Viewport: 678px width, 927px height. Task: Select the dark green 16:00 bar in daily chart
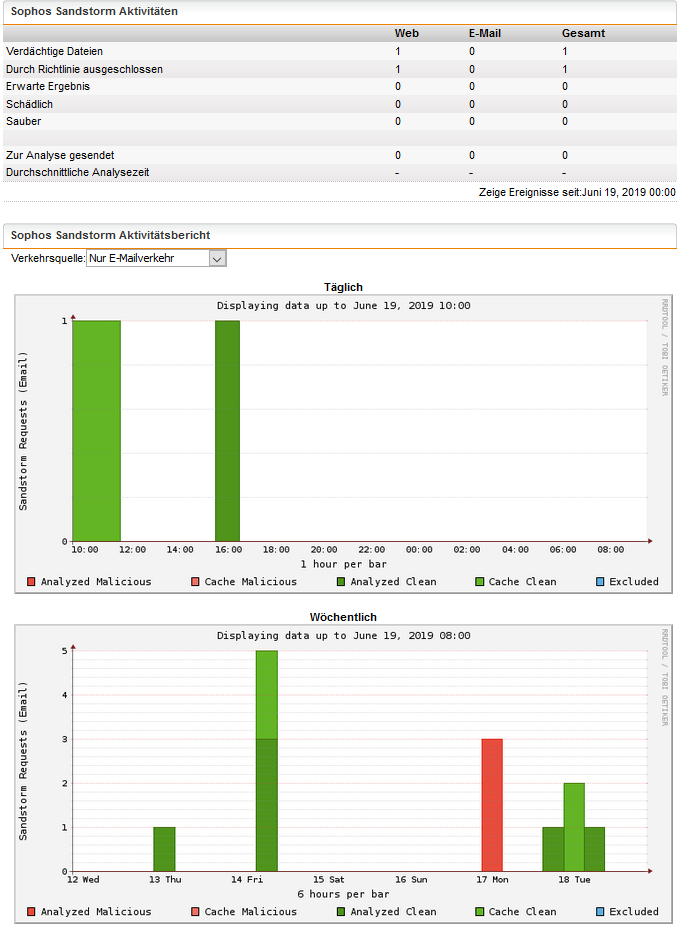228,431
